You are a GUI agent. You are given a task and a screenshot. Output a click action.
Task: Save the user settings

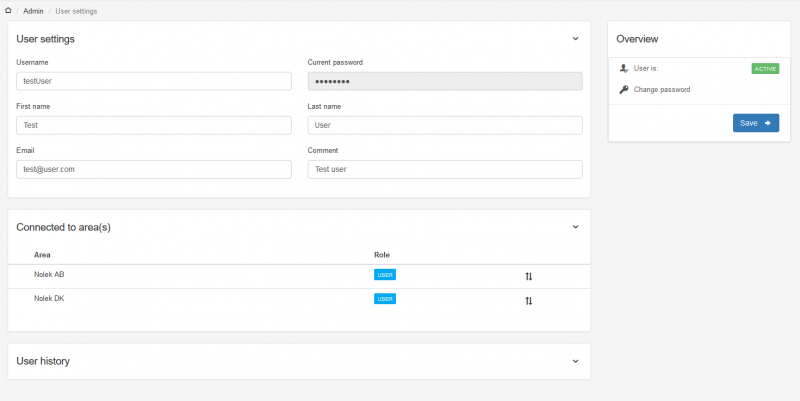pos(756,123)
